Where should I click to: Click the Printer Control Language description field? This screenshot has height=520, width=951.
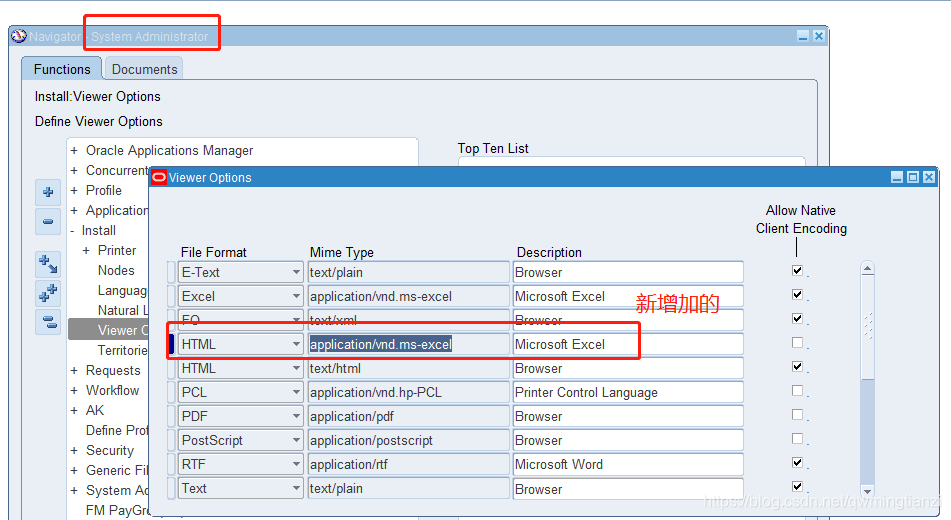[628, 393]
